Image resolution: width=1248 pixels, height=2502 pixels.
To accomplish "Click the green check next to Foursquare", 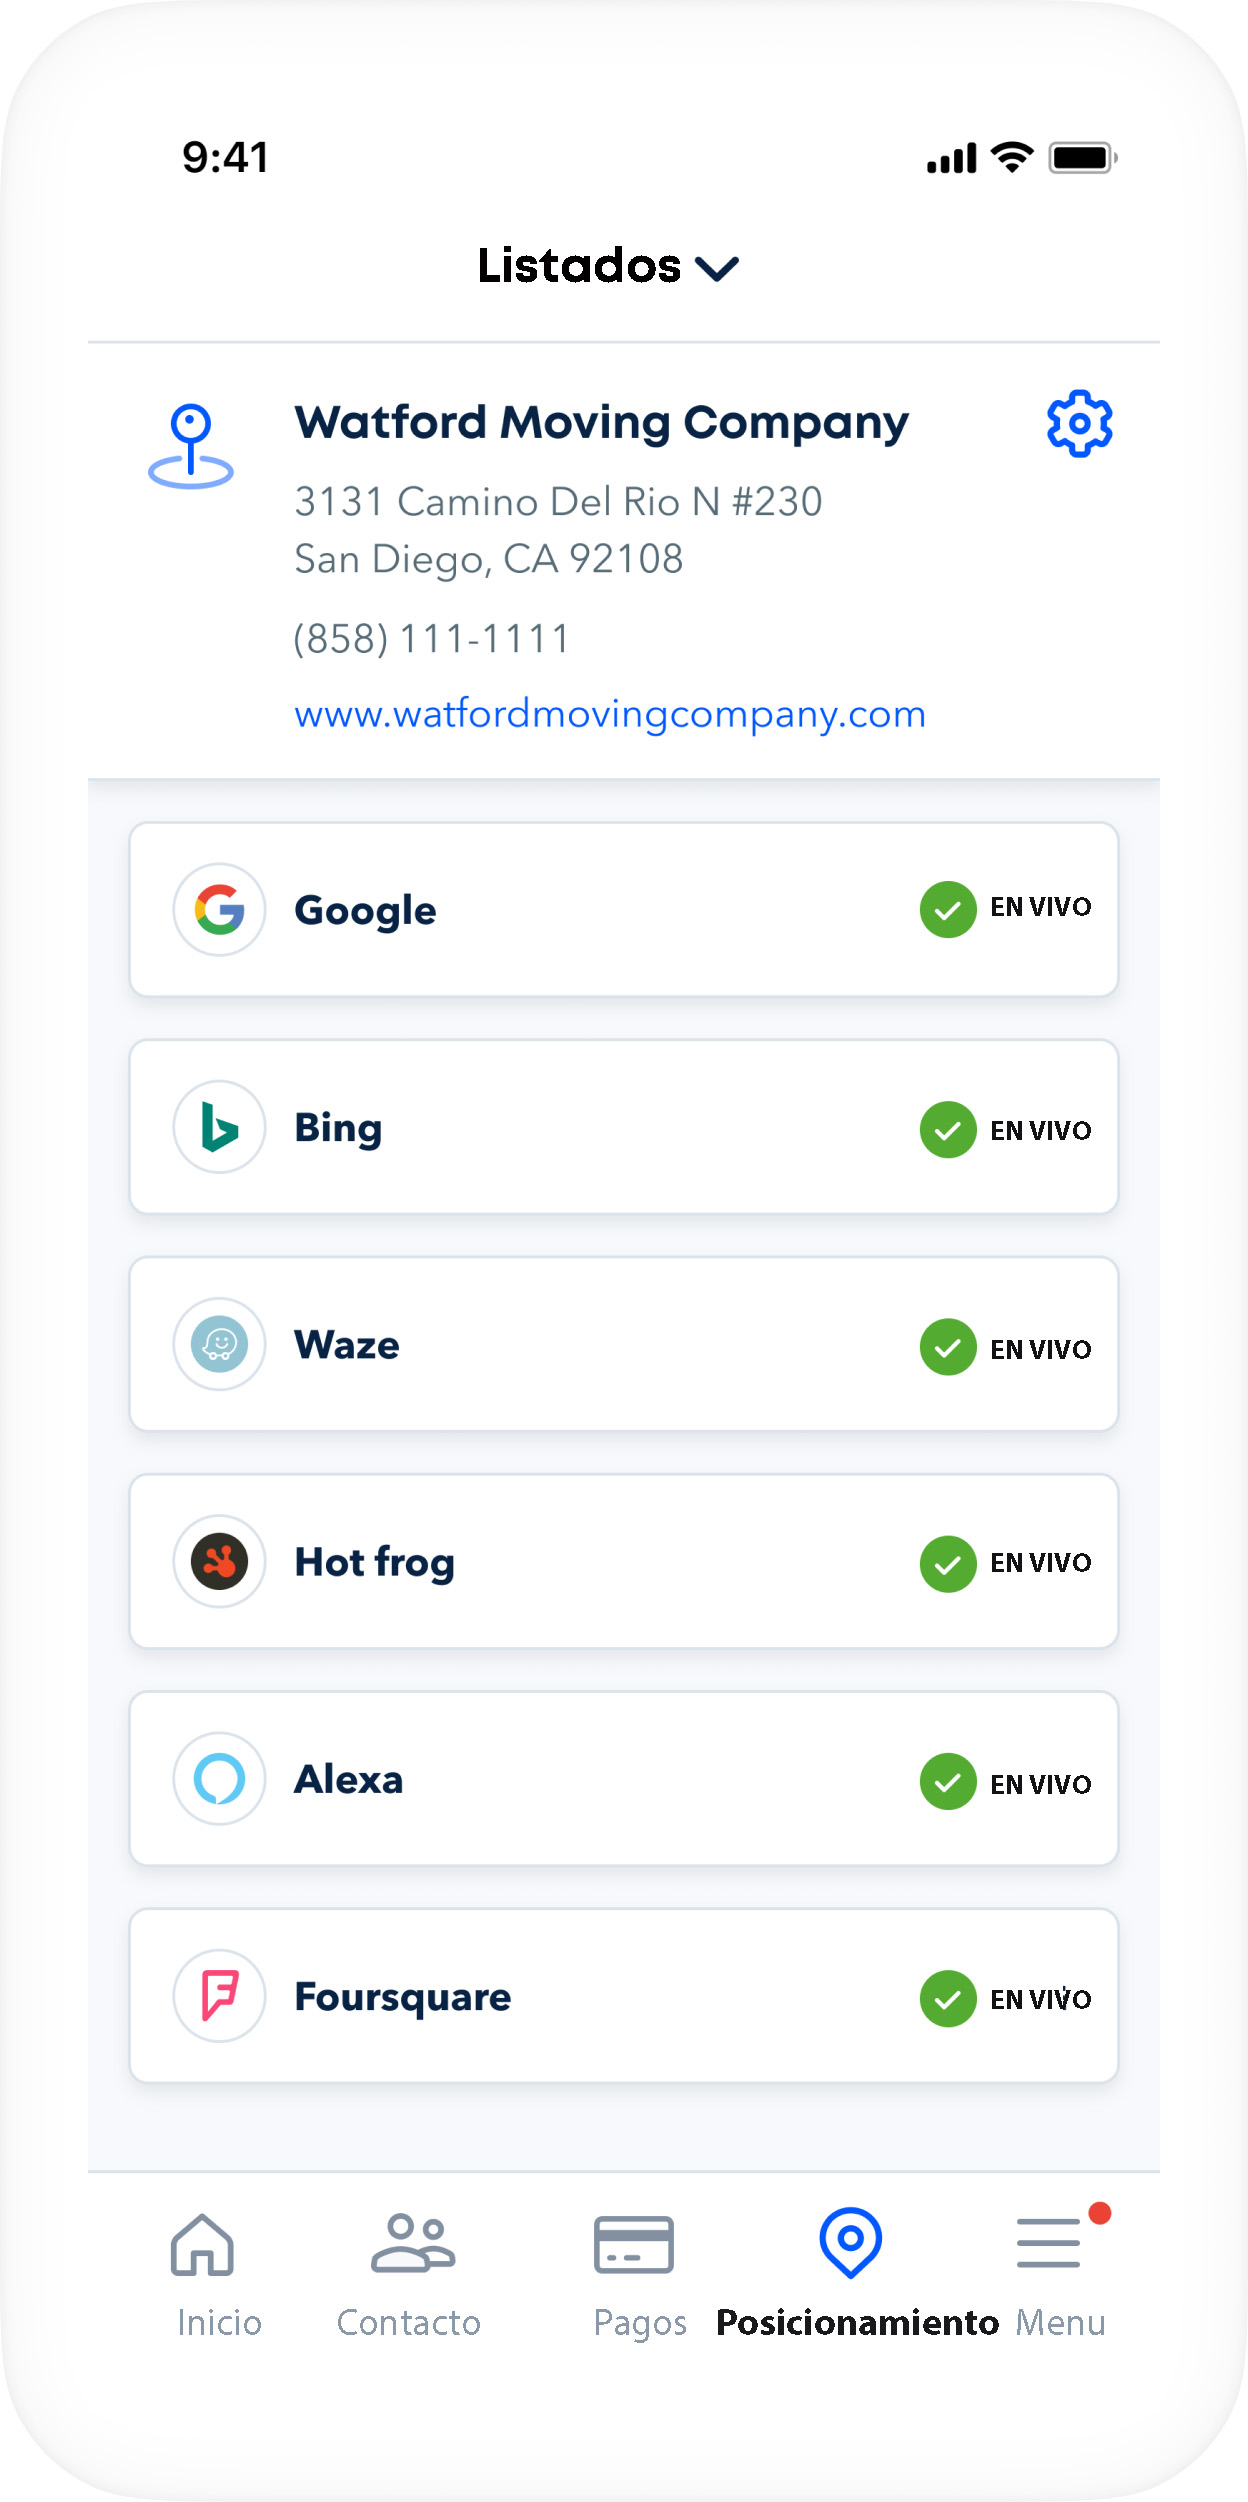I will point(947,1998).
